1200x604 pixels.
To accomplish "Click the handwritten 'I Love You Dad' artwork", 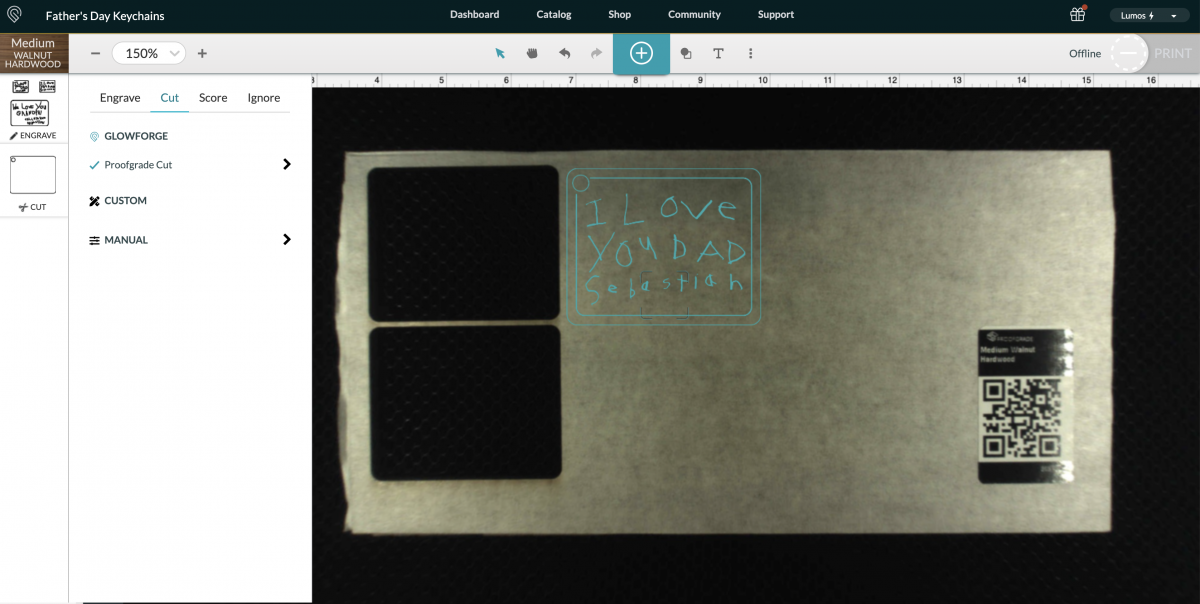I will click(665, 246).
